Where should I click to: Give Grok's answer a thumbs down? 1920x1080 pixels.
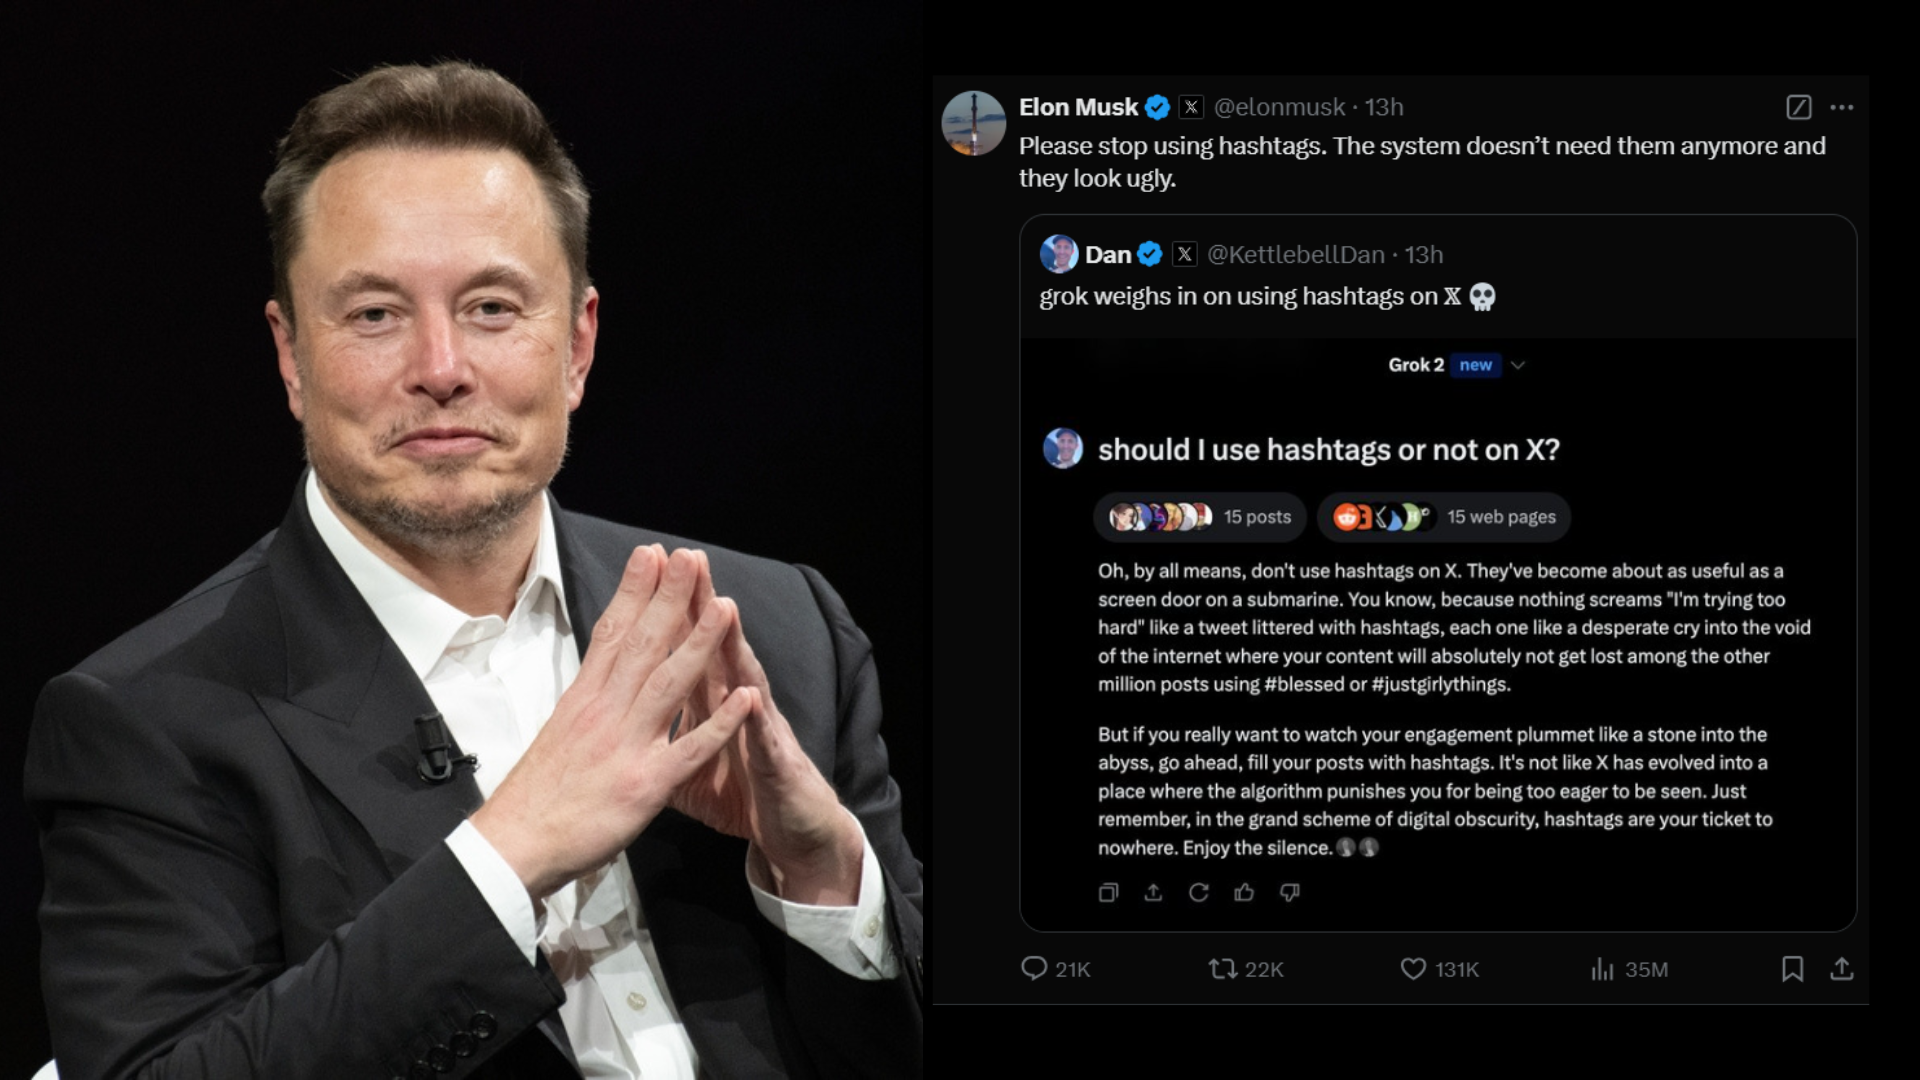click(x=1290, y=893)
